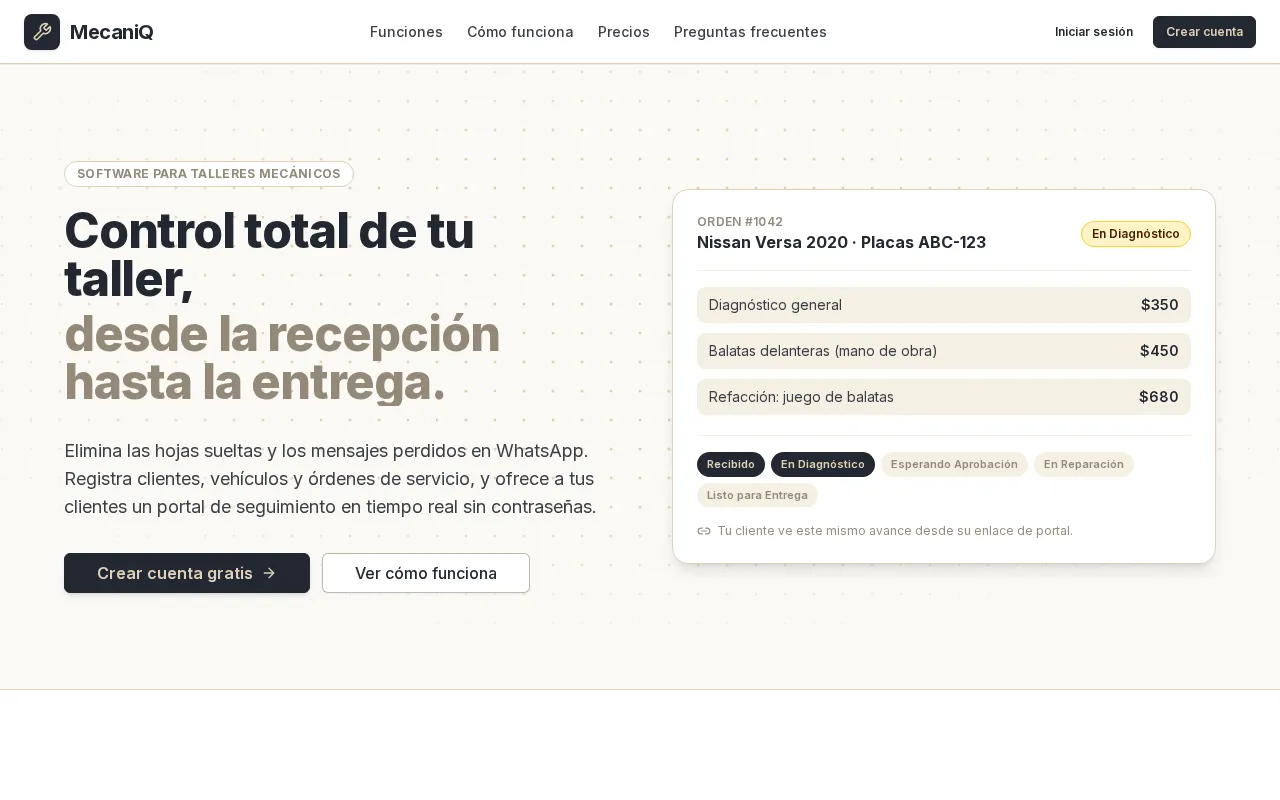This screenshot has height=800, width=1280.
Task: Select the Esperando Aprobación status chip
Action: tap(954, 464)
